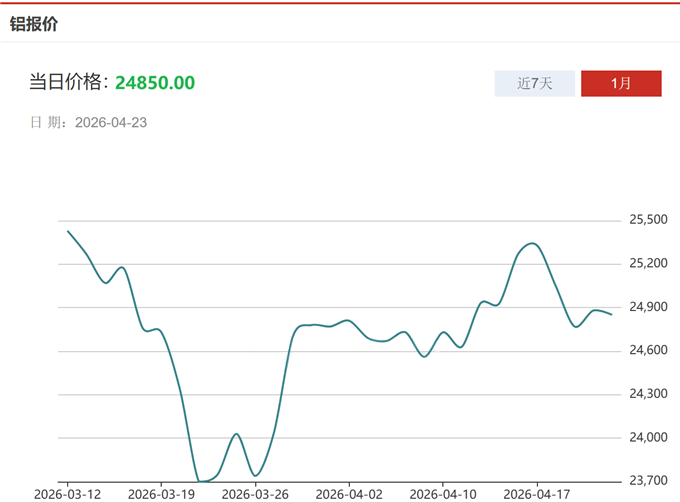The width and height of the screenshot is (680, 502).
Task: Click x-axis label 2026-03-12
Action: pyautogui.click(x=67, y=493)
